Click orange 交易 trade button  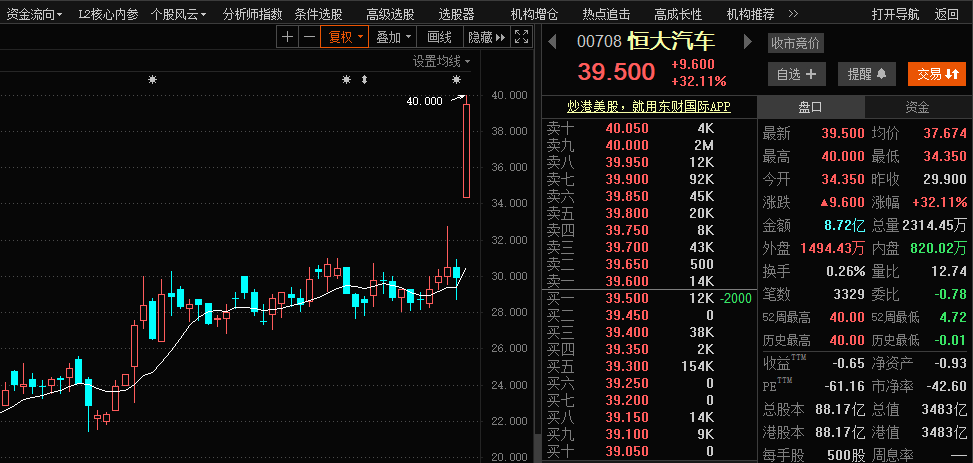point(937,74)
